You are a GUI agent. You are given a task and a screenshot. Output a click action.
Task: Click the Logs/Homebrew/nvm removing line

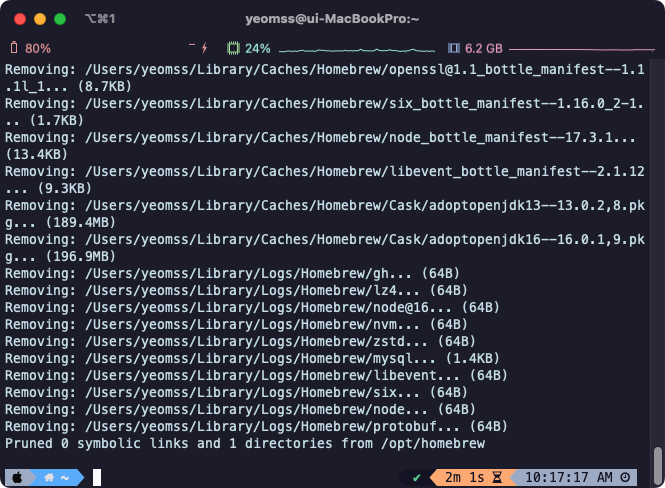click(236, 324)
